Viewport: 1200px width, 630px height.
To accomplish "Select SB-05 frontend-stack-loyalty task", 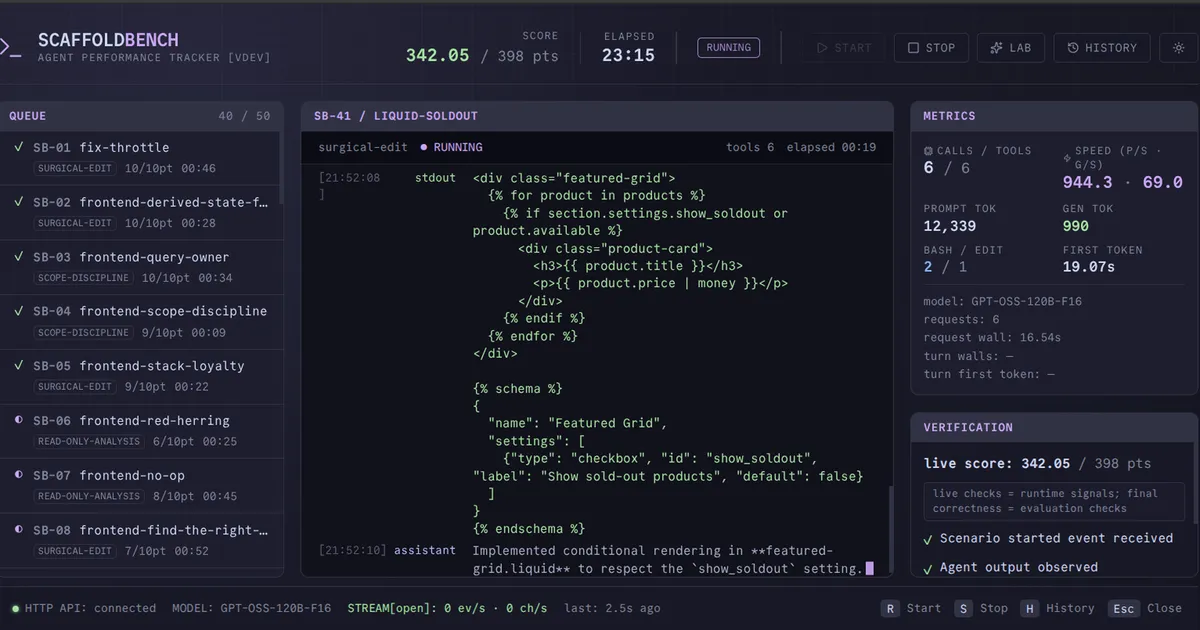I will coord(141,376).
